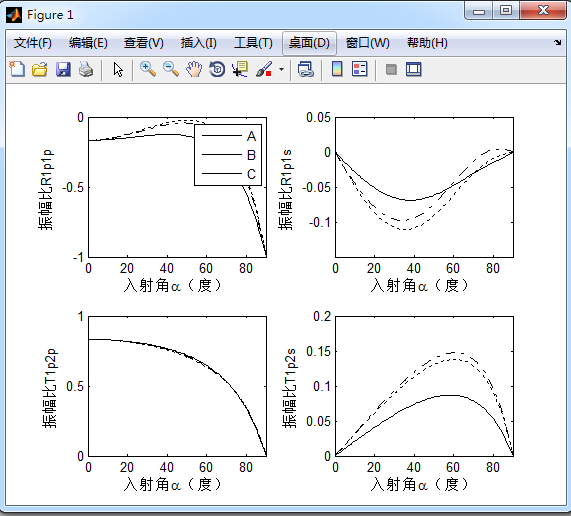
Task: Save the figure with floppy icon
Action: [63, 69]
